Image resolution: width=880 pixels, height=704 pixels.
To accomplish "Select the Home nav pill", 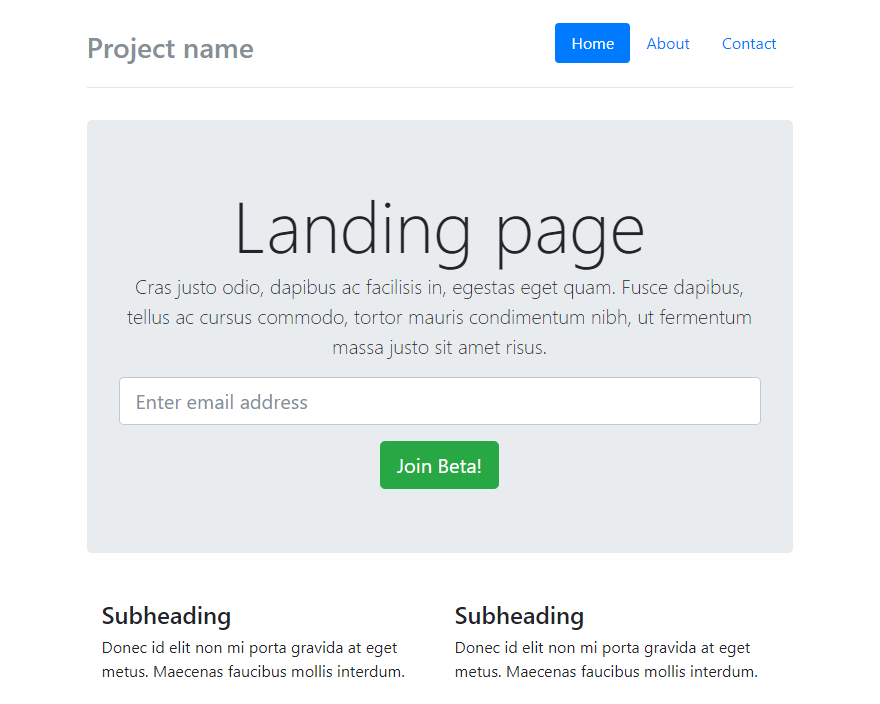I will point(592,43).
